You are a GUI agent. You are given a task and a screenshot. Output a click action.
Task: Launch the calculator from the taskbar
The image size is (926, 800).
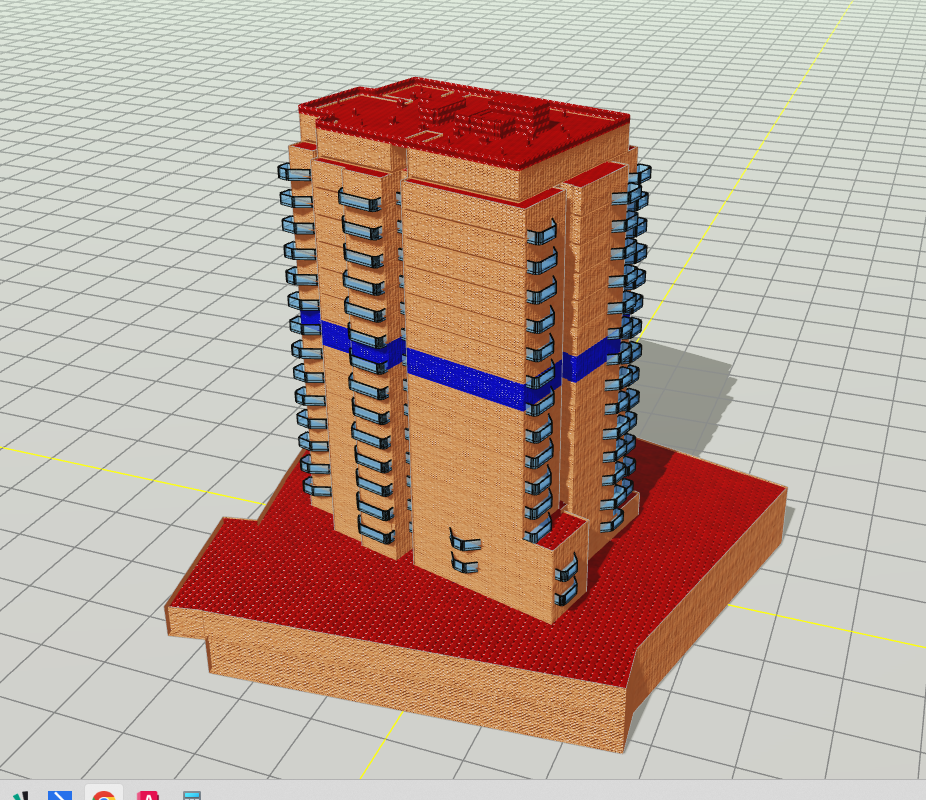click(191, 794)
